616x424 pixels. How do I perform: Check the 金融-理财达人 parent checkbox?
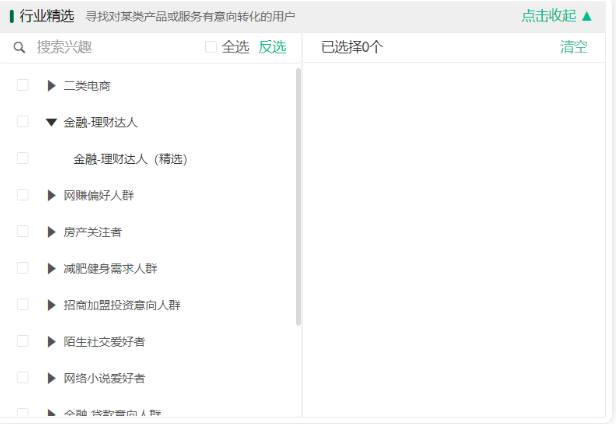23,121
